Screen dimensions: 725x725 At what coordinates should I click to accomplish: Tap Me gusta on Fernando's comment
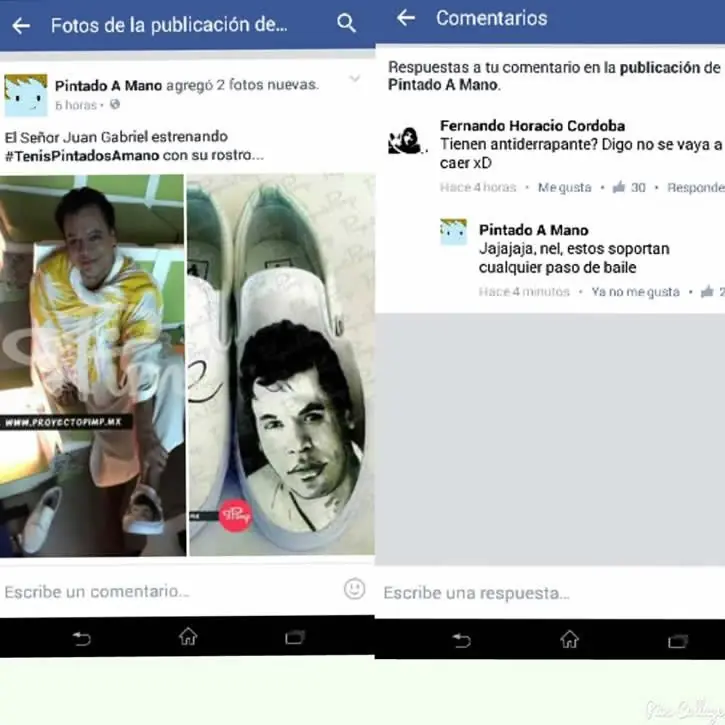[x=565, y=188]
